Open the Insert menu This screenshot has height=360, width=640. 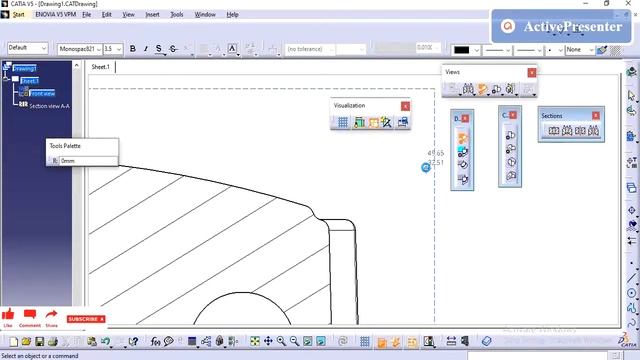click(152, 14)
